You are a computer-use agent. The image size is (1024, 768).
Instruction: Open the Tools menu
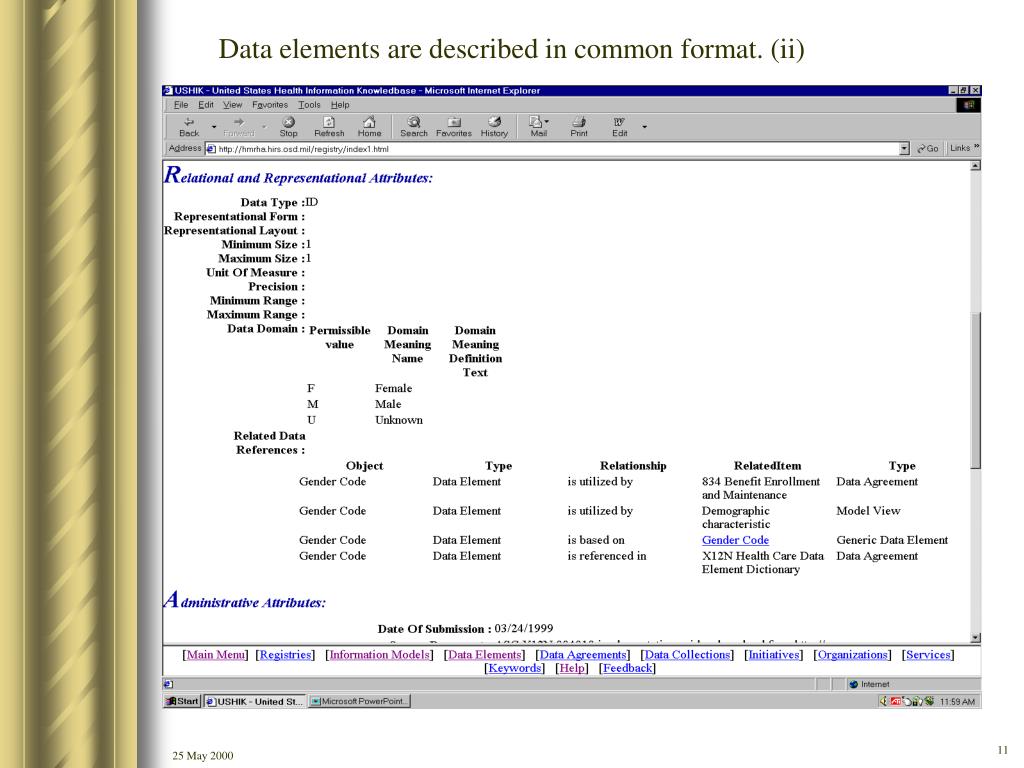point(309,104)
